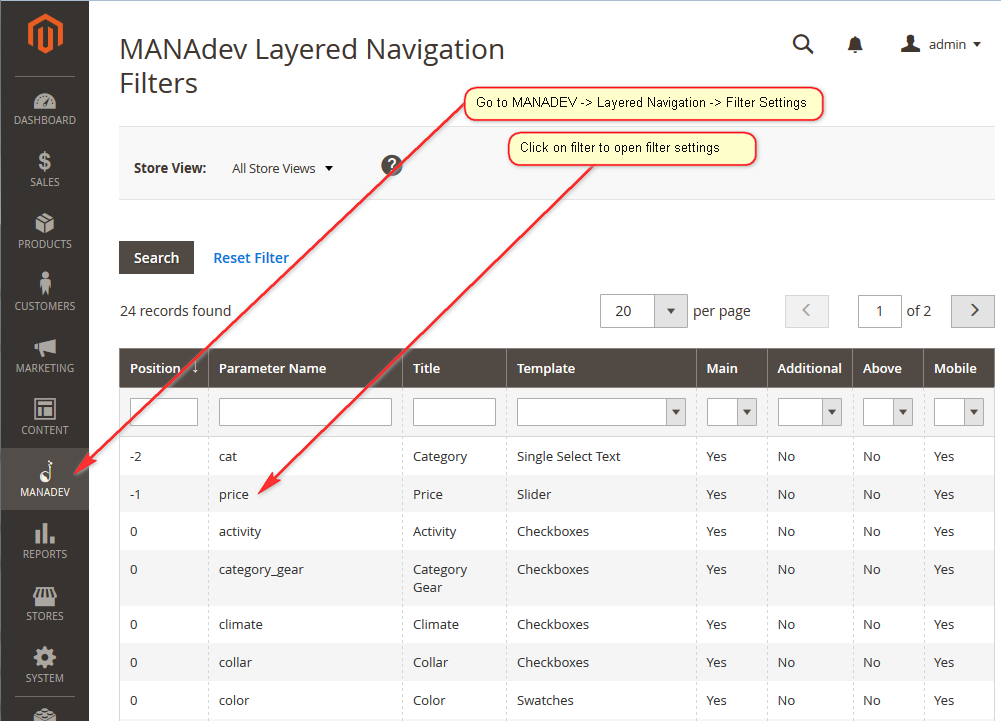The height and width of the screenshot is (721, 1001).
Task: Open the 'color' filter row
Action: [x=557, y=701]
